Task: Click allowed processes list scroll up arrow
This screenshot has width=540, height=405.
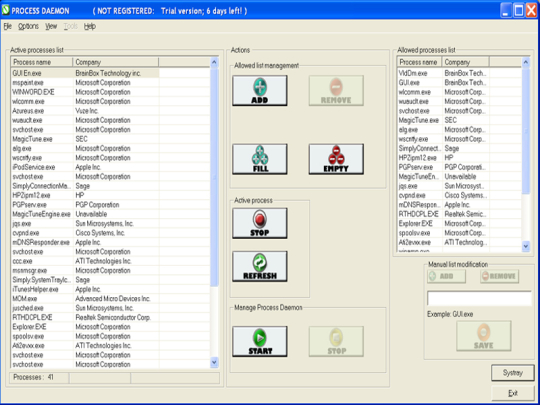Action: [526, 62]
